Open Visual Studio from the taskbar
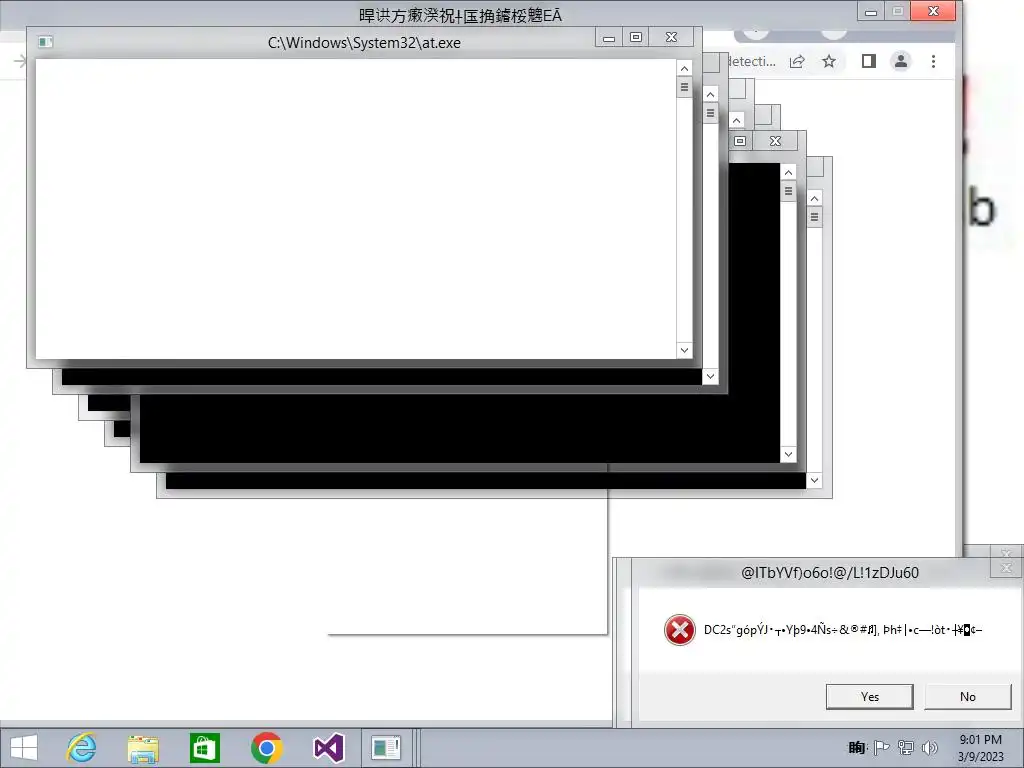Viewport: 1024px width, 768px height. 328,748
